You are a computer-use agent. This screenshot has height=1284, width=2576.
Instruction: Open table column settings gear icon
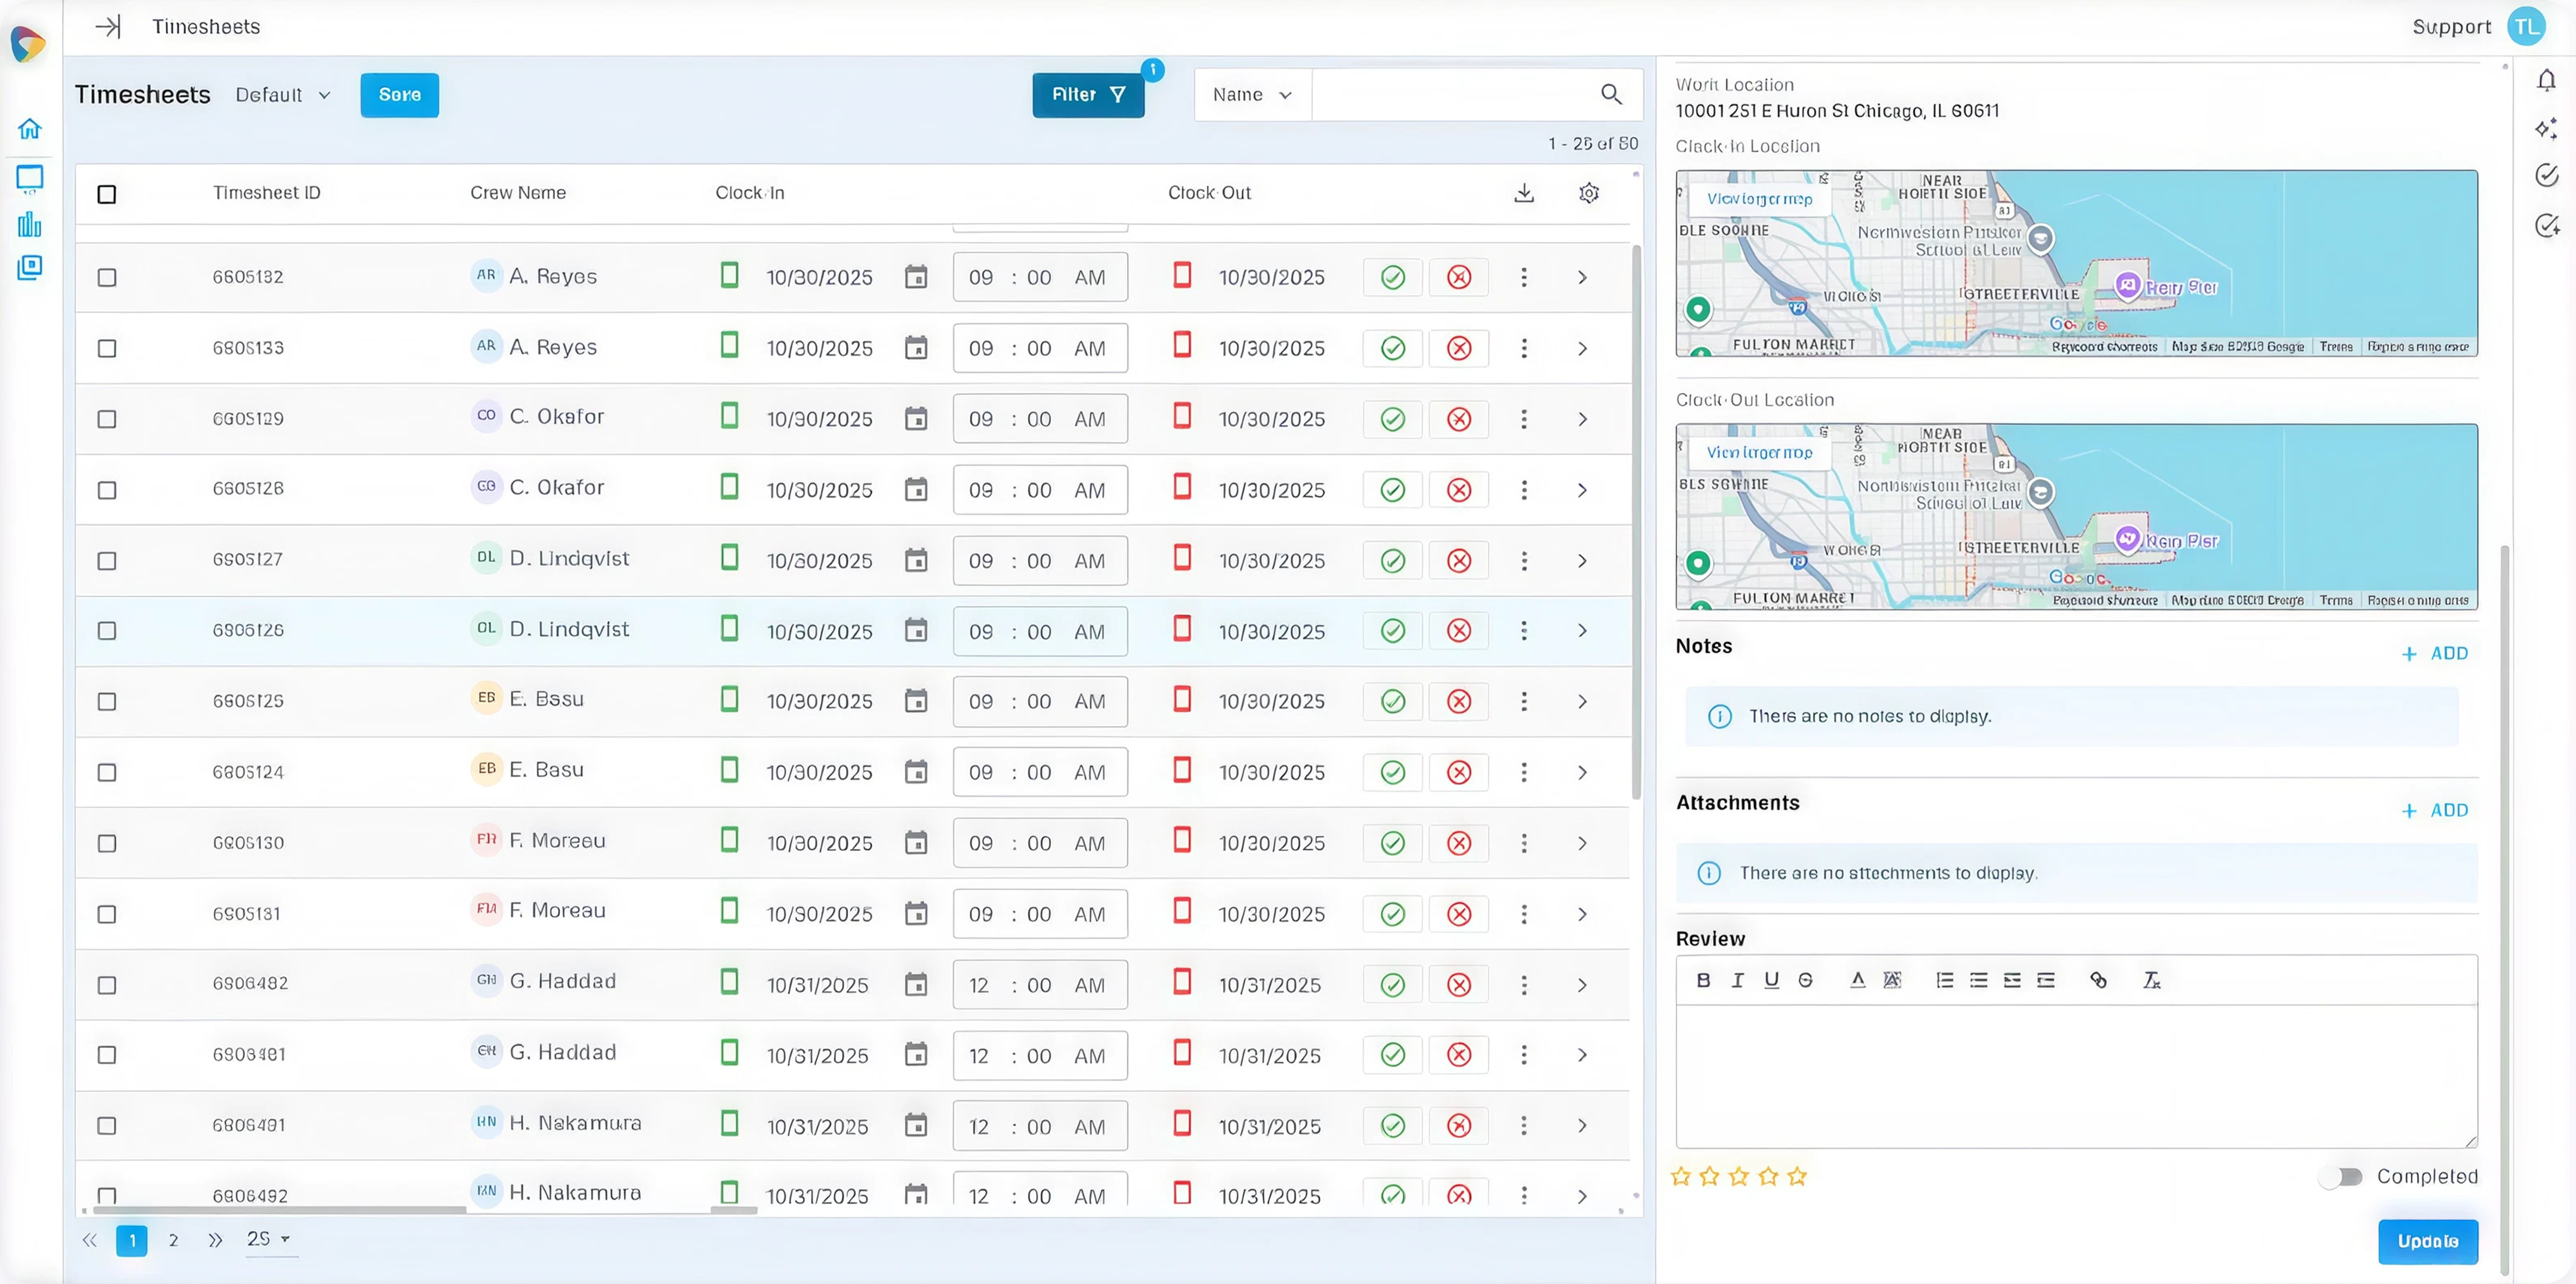pos(1589,193)
